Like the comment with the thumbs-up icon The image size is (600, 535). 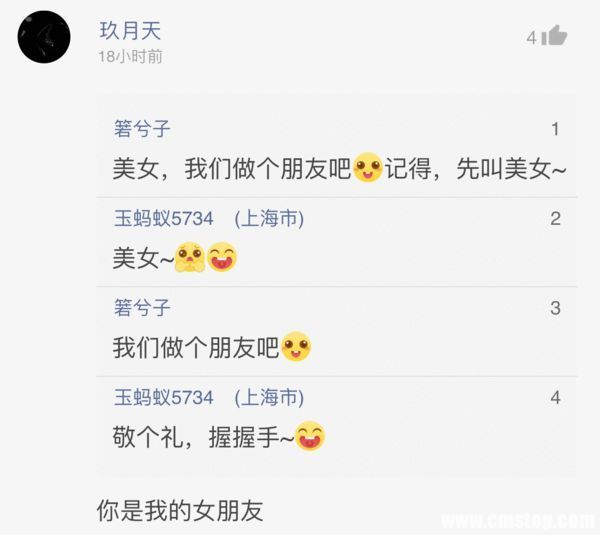554,35
